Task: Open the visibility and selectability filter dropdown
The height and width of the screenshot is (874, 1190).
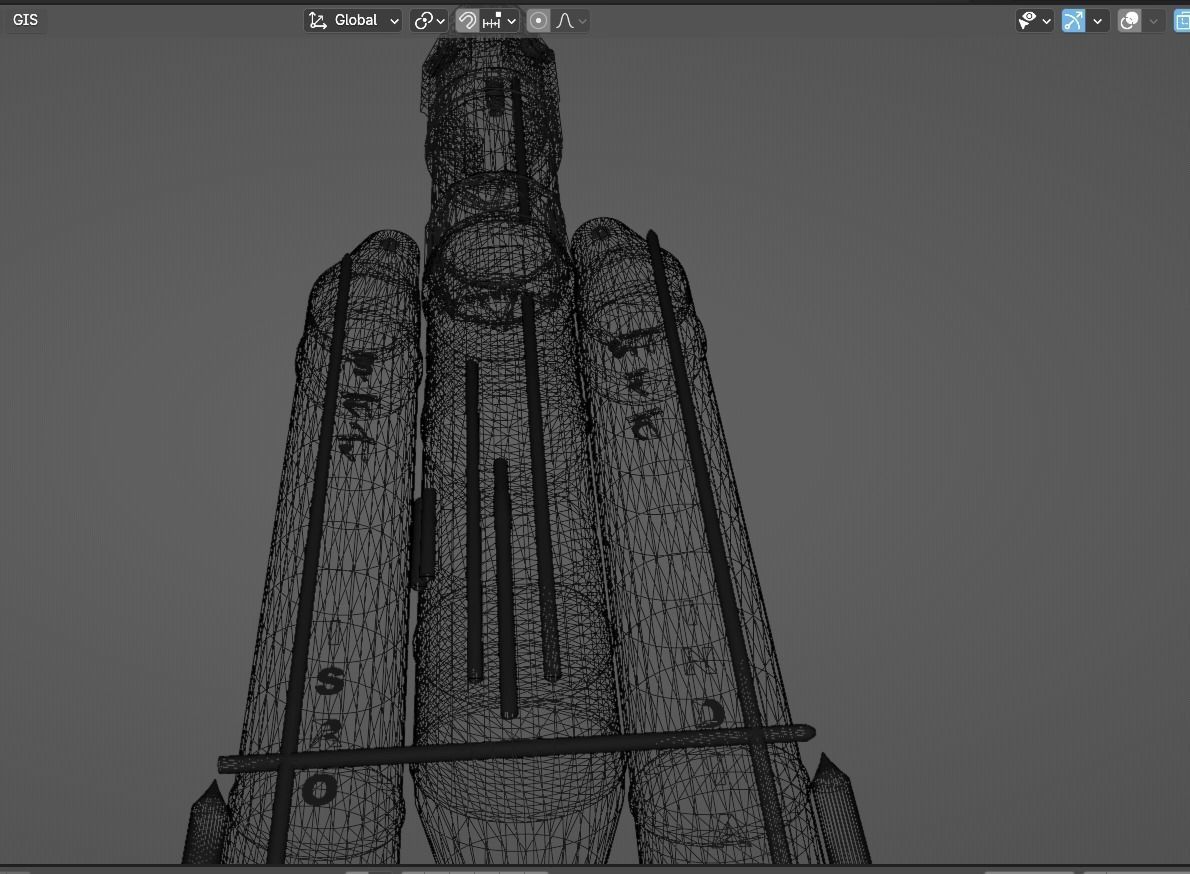Action: (1034, 20)
